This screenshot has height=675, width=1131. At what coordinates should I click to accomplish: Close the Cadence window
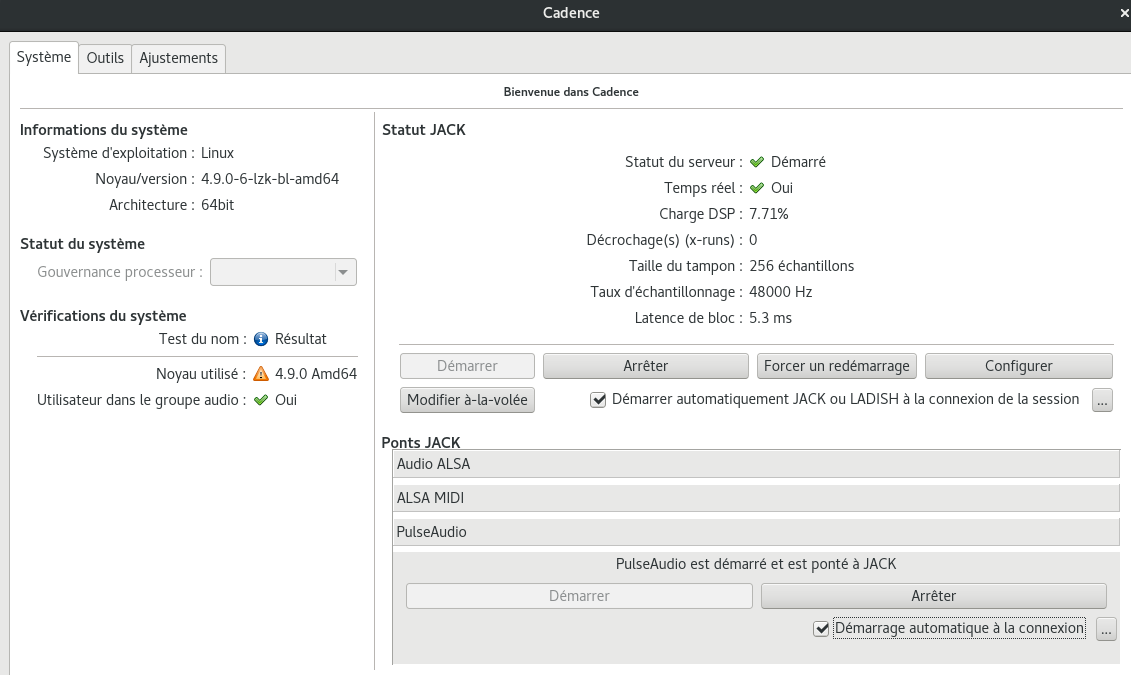click(x=1124, y=13)
